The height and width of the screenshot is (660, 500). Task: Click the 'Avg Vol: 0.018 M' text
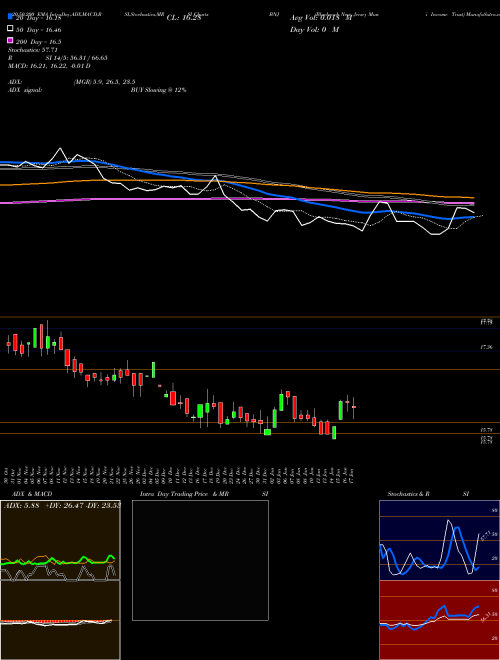tap(321, 18)
